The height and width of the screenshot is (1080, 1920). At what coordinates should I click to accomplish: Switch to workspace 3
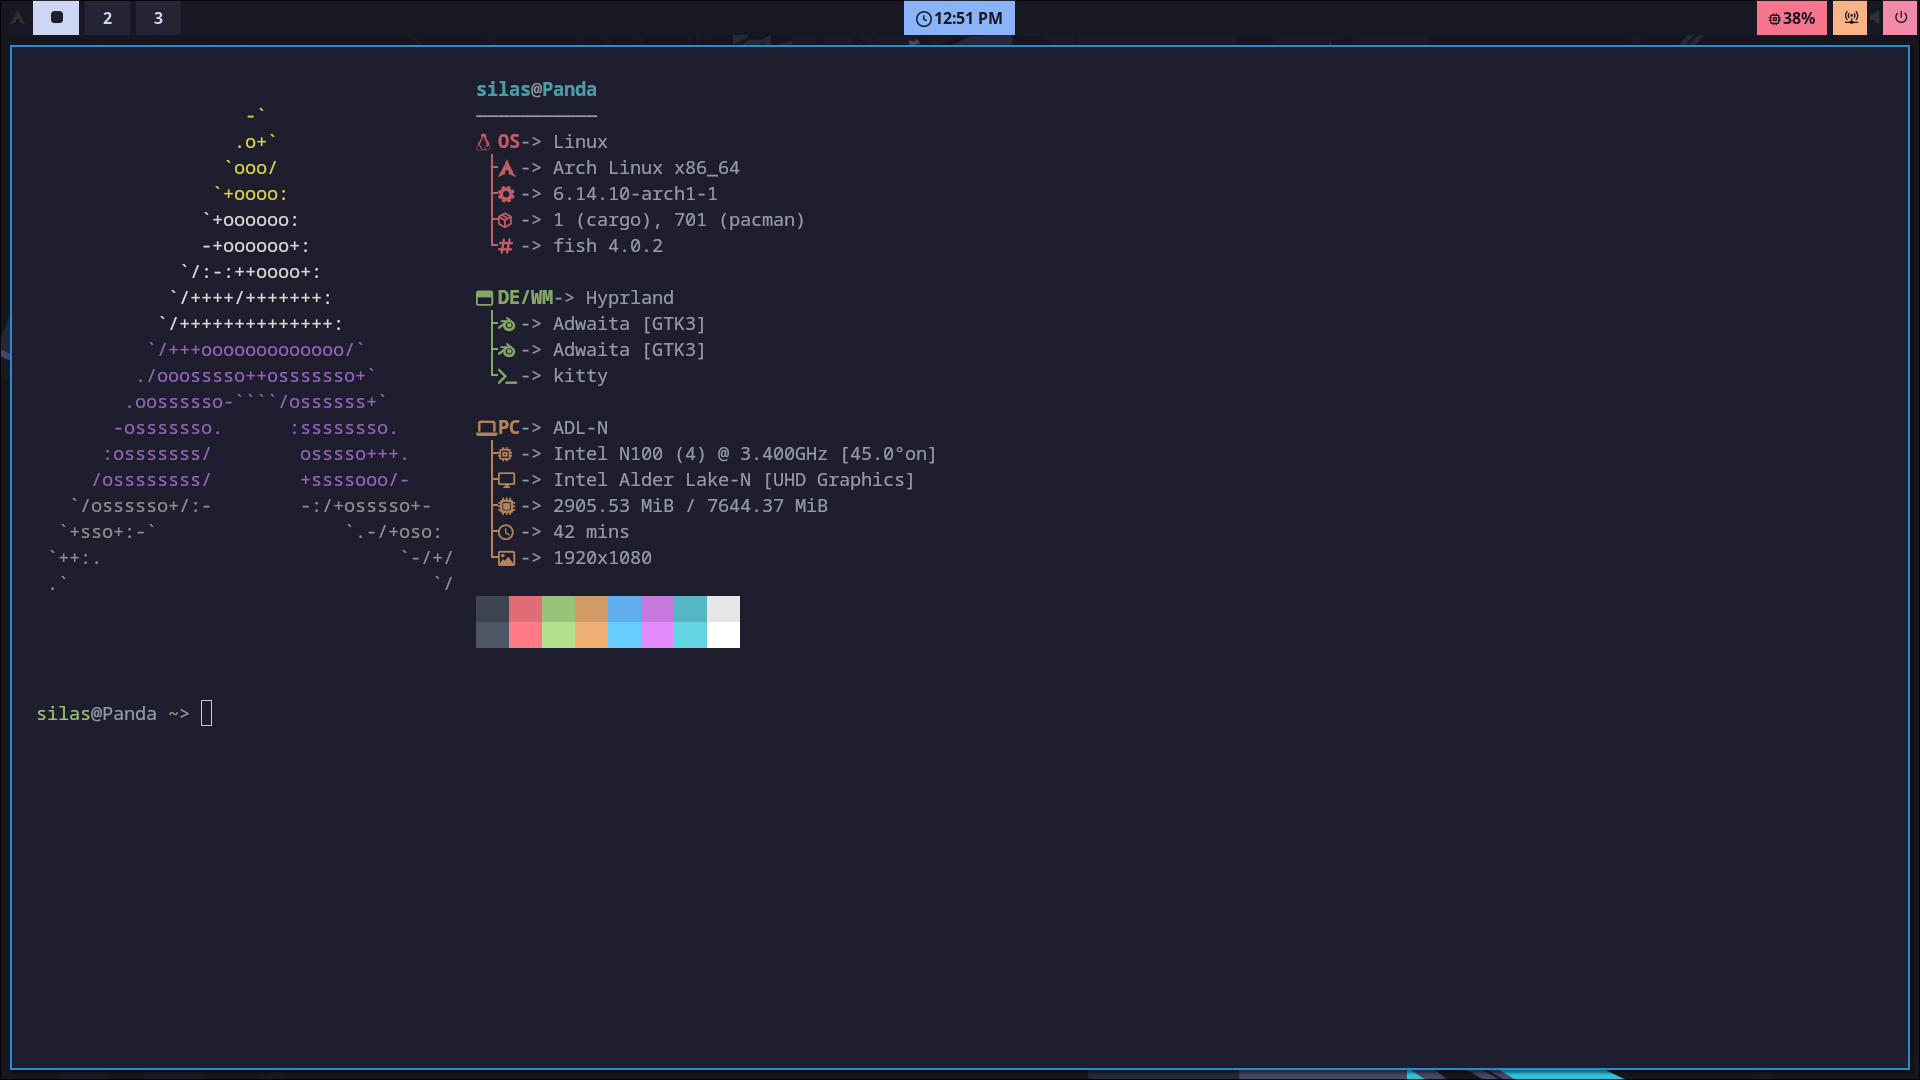(x=158, y=18)
